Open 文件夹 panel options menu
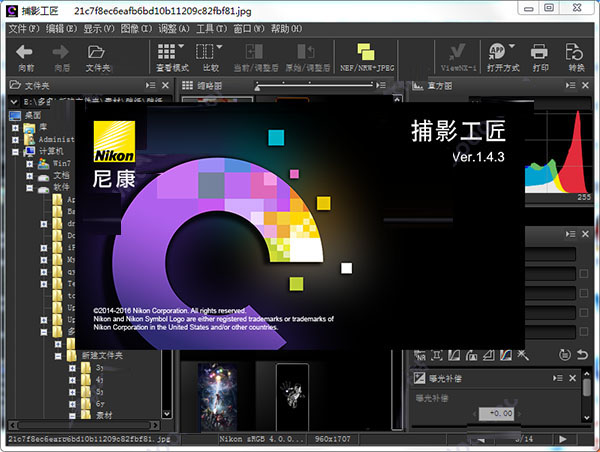Screen dimensions: 600x452 pos(150,85)
